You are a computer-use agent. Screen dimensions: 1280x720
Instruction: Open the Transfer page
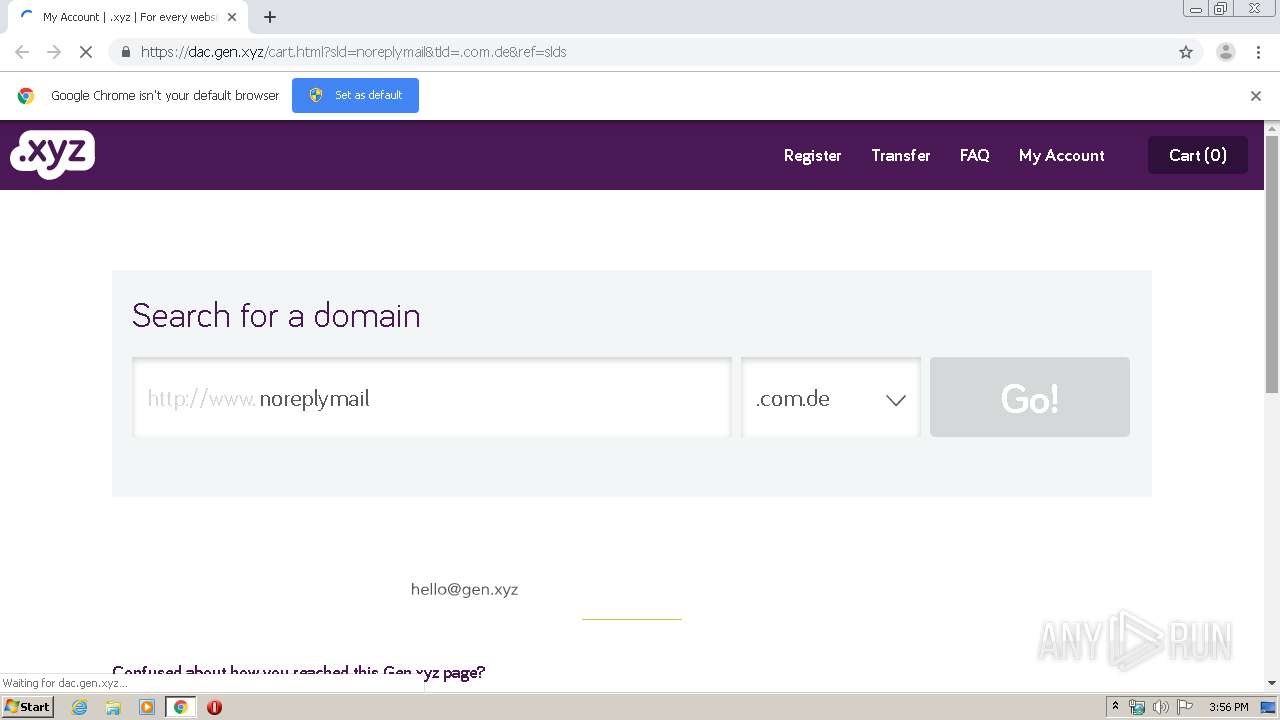900,155
